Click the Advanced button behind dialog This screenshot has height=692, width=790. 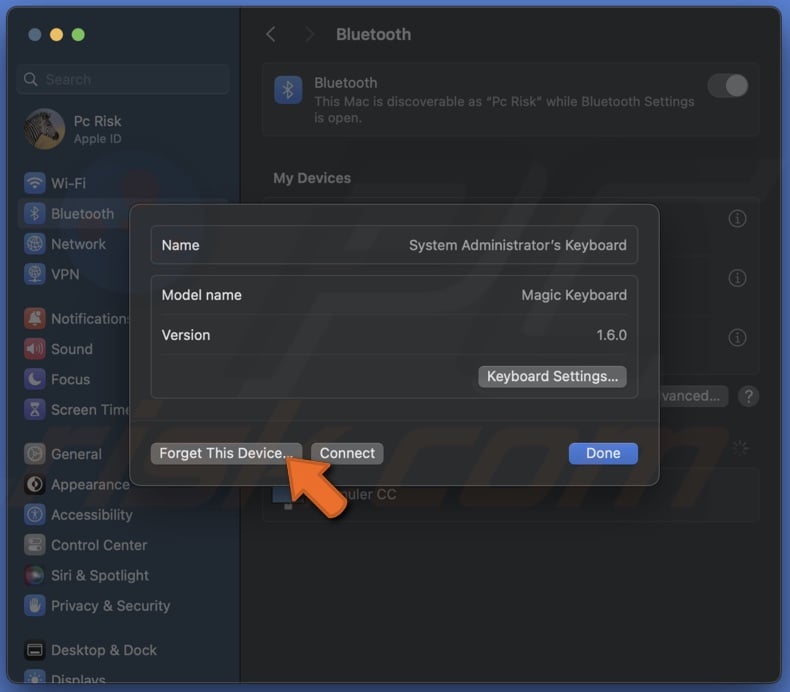pyautogui.click(x=693, y=396)
